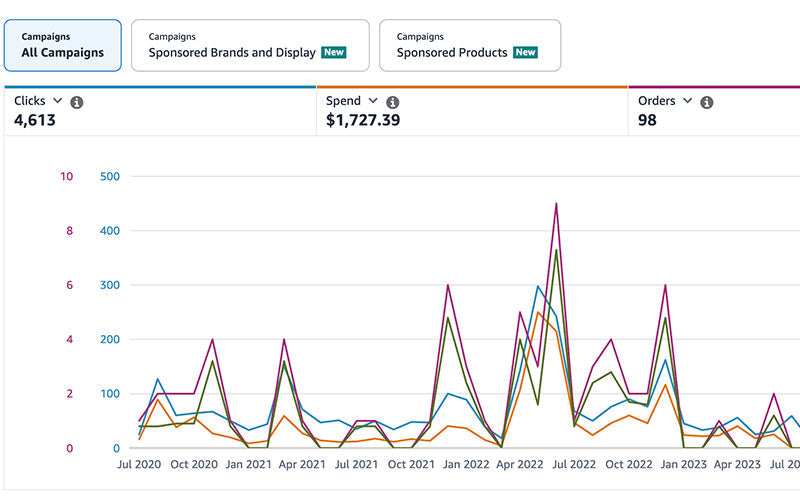Click the 4,613 clicks total value
The width and height of the screenshot is (800, 500).
click(x=35, y=121)
